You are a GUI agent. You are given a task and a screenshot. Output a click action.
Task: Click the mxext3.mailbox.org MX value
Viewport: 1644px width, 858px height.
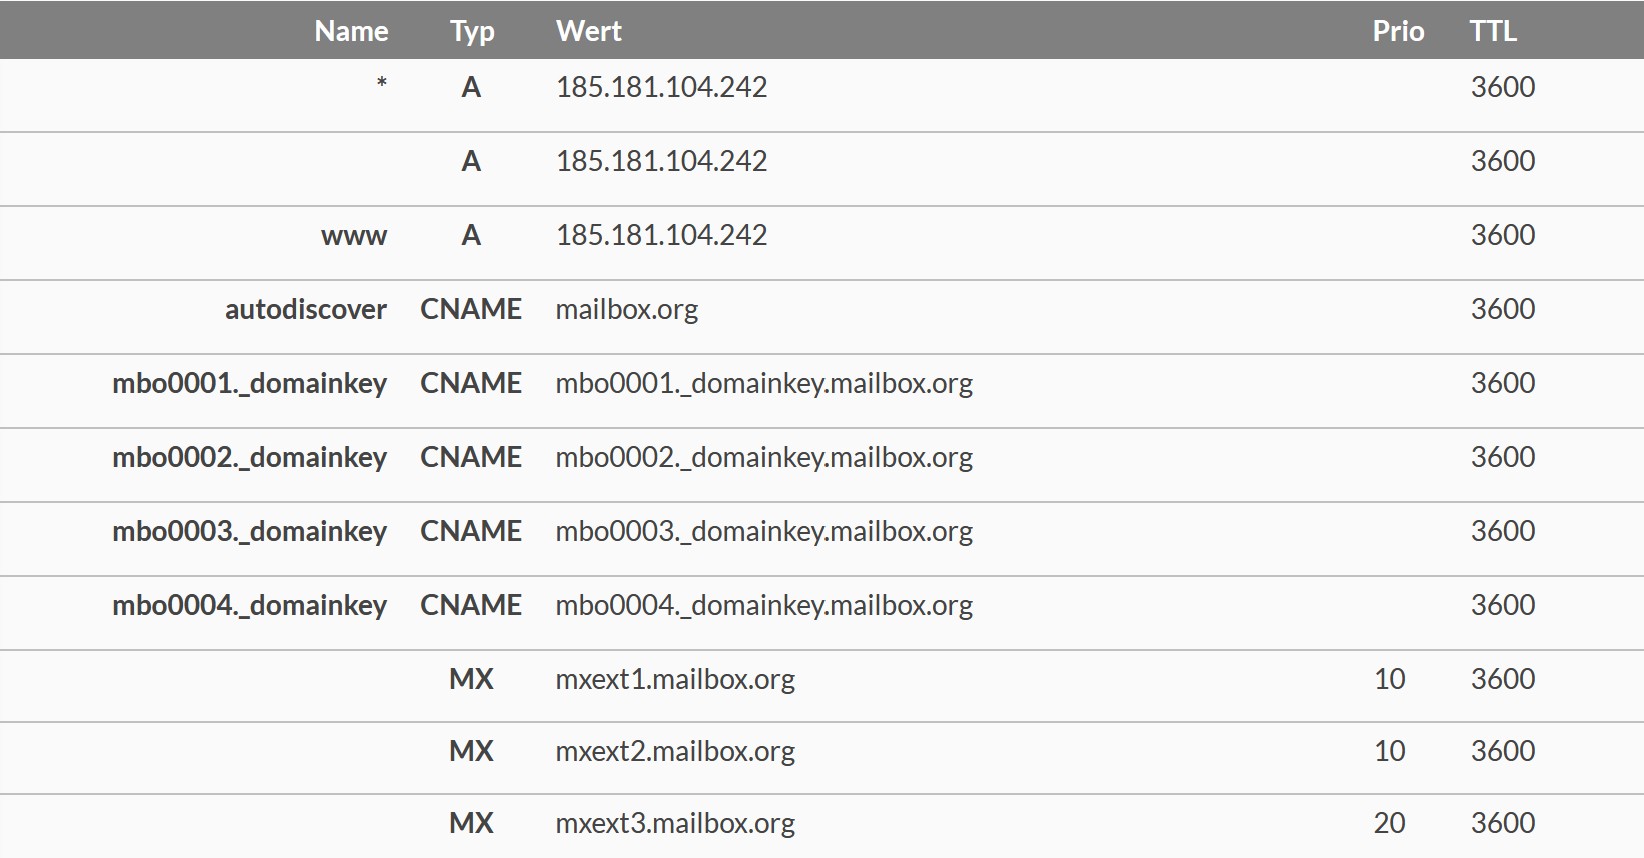(x=675, y=824)
